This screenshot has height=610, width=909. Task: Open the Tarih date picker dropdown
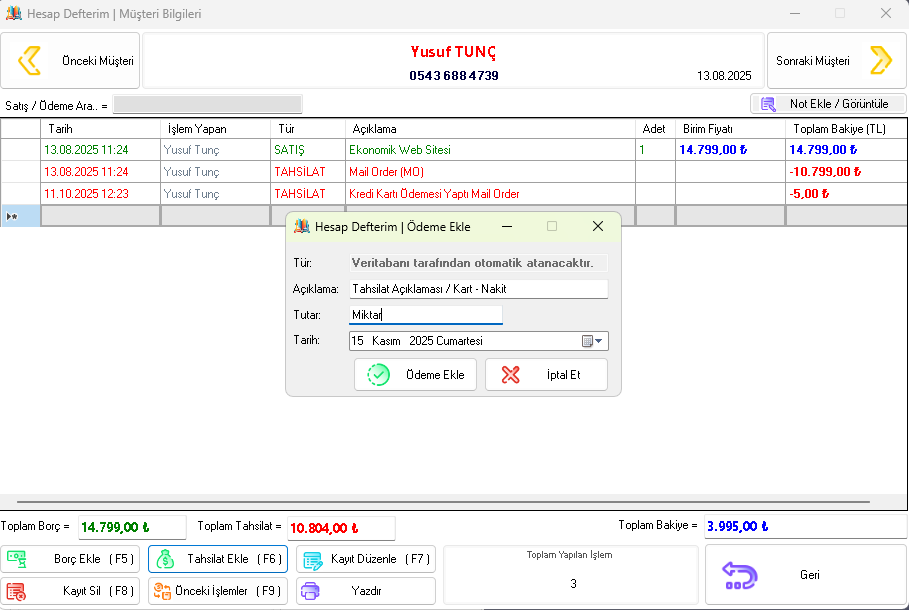(x=599, y=341)
